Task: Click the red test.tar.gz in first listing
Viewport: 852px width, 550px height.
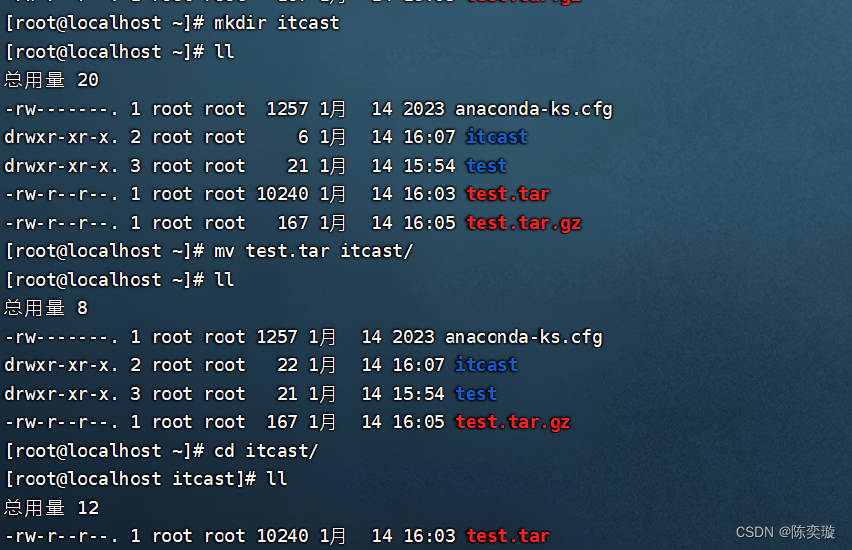Action: [x=524, y=223]
